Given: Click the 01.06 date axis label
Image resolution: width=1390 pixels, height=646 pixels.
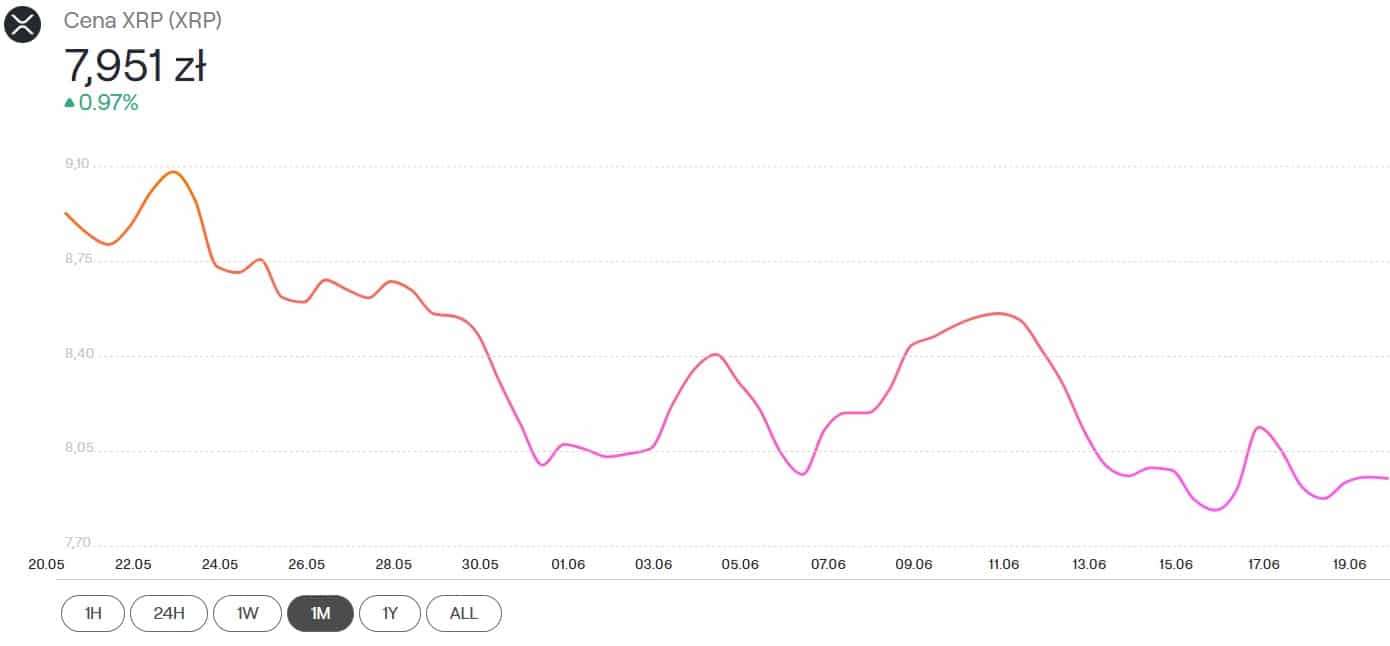Looking at the screenshot, I should click(567, 564).
